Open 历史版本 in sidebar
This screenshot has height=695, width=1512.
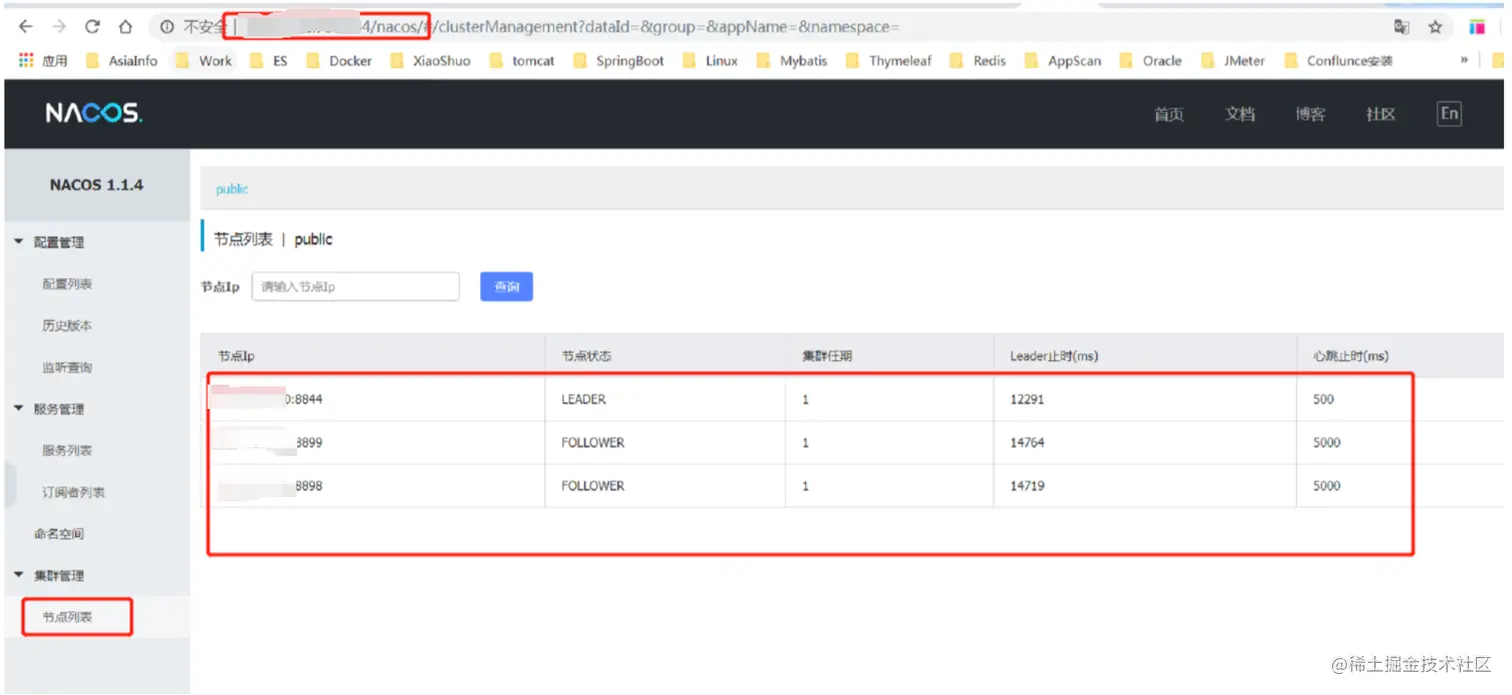click(67, 326)
